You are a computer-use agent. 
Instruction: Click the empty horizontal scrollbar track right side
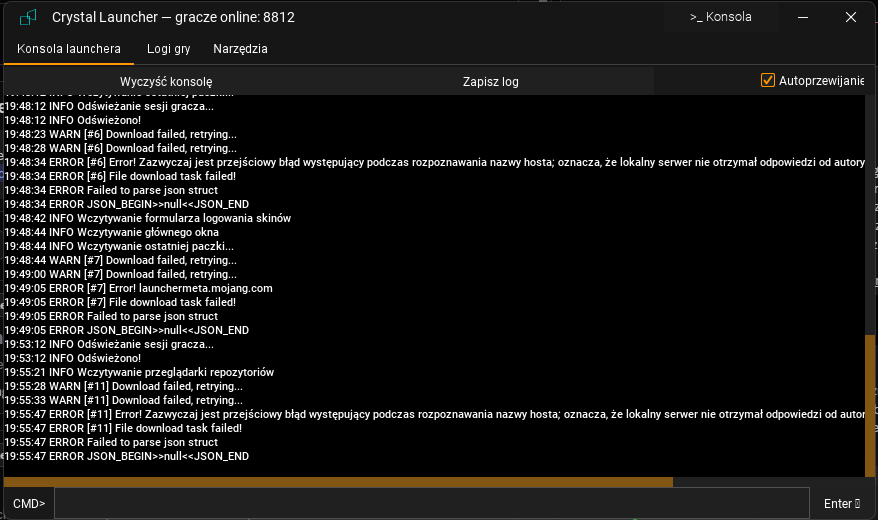coord(768,482)
